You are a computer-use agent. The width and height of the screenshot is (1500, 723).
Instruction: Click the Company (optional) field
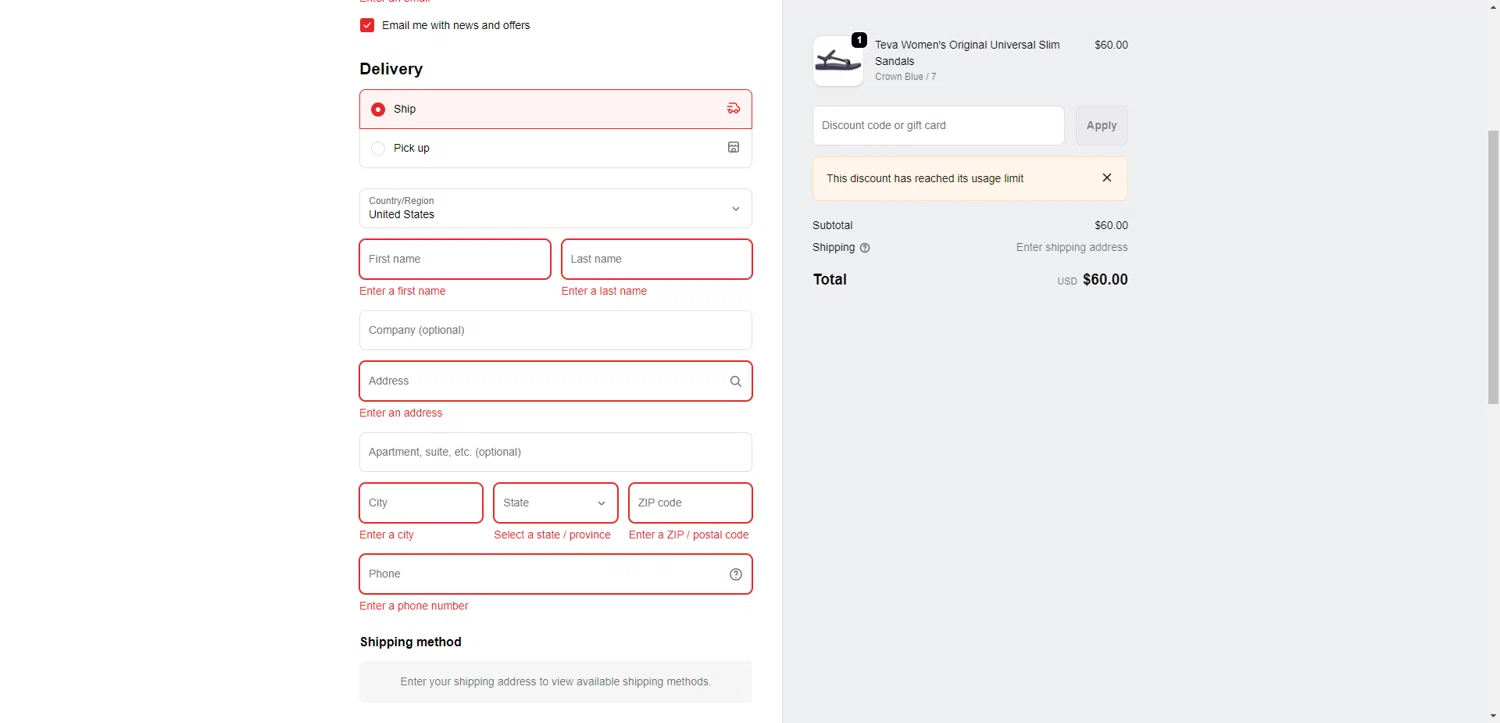(x=555, y=330)
